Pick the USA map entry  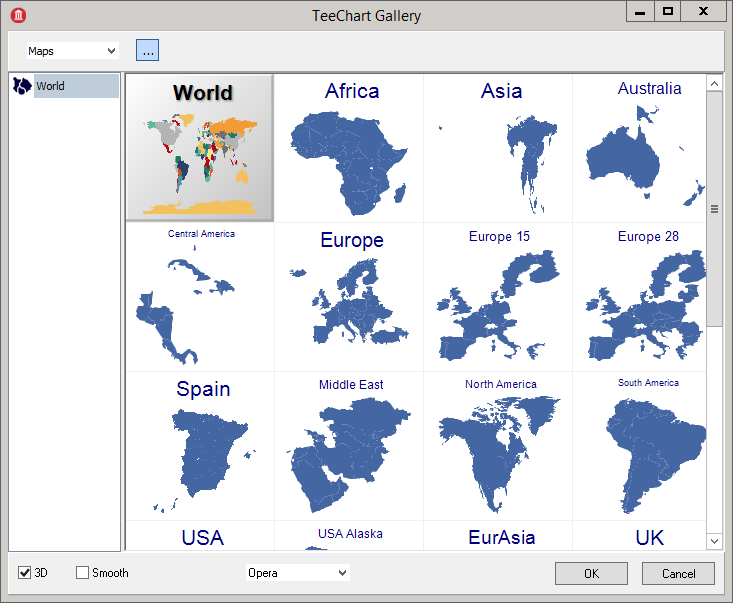click(200, 536)
